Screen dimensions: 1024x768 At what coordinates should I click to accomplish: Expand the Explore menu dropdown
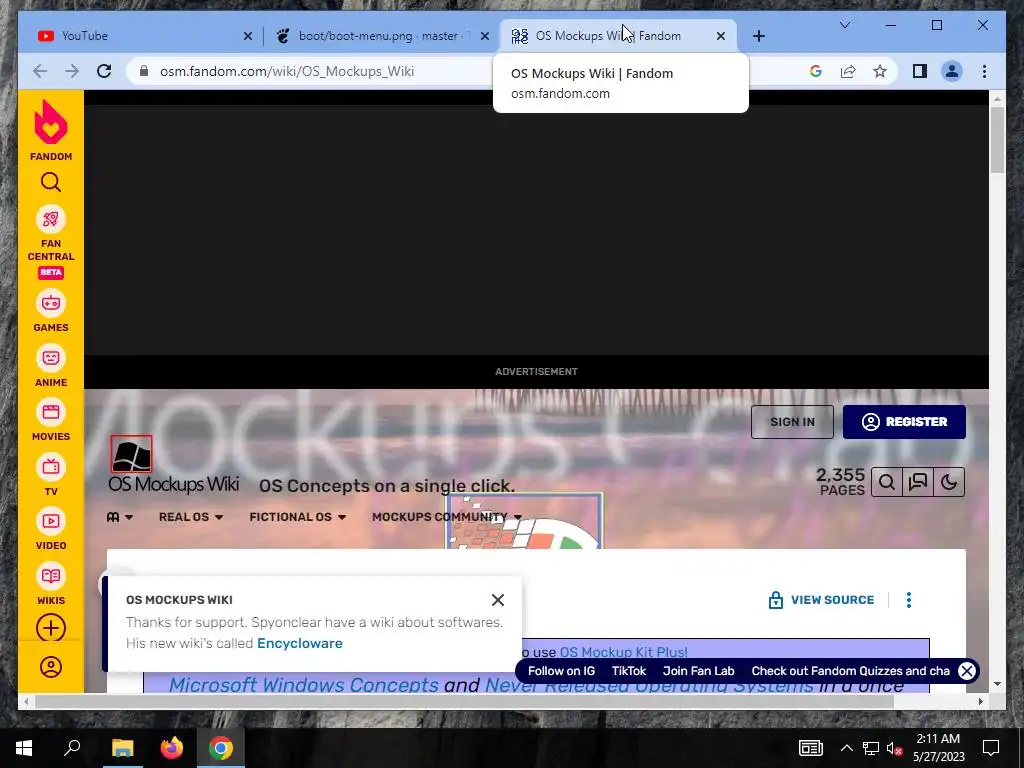(x=120, y=517)
